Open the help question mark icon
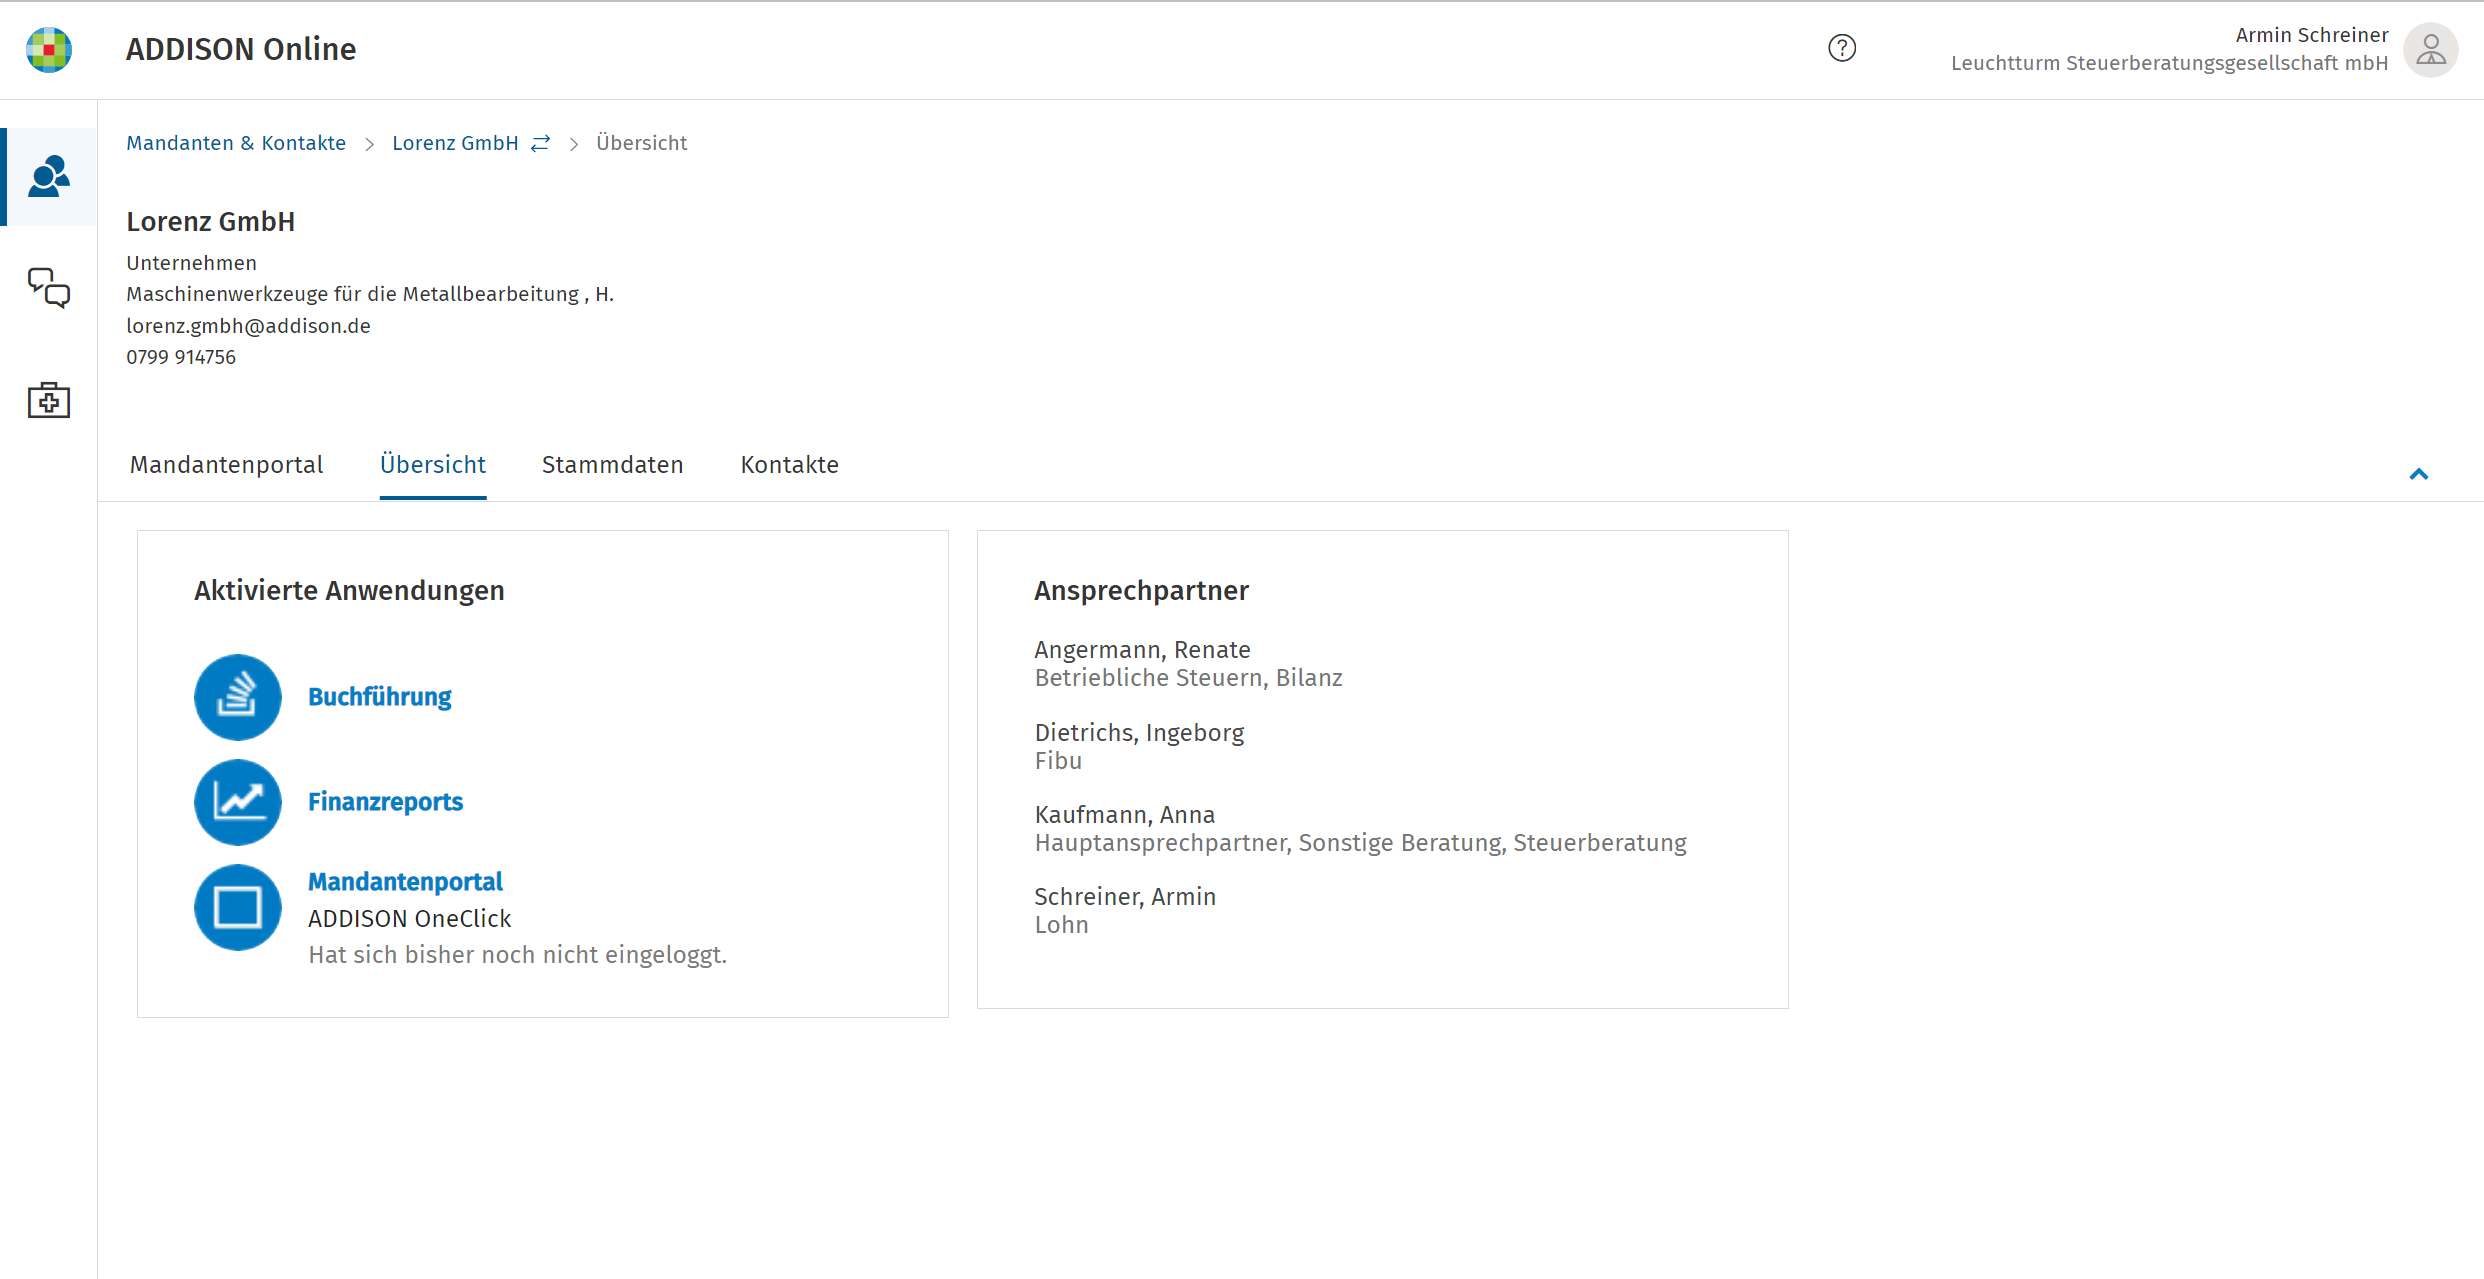The image size is (2484, 1279). 1841,48
